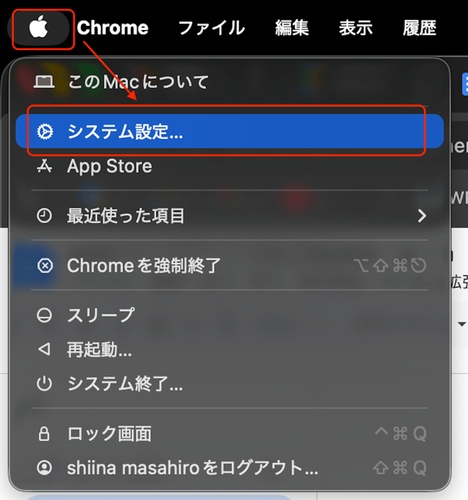This screenshot has height=500, width=468.
Task: Click the user icon beside ログアウト
Action: pos(44,468)
